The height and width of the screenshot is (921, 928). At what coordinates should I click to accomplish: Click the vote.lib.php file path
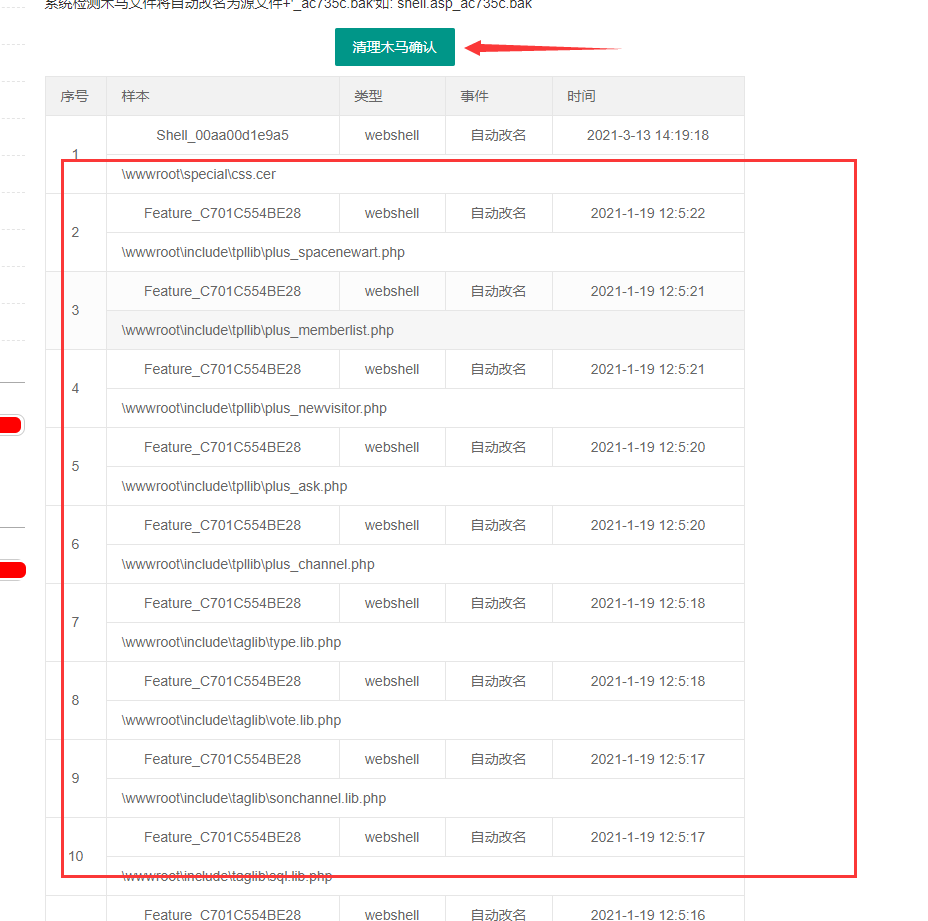pos(231,720)
